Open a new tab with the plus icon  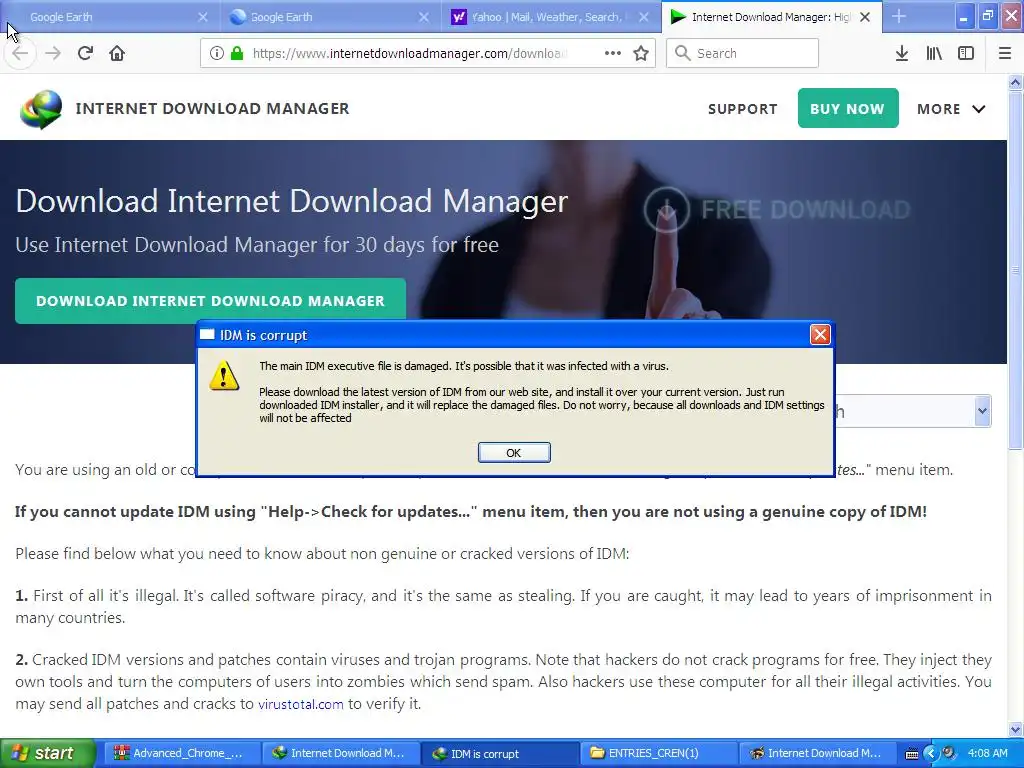pos(899,16)
